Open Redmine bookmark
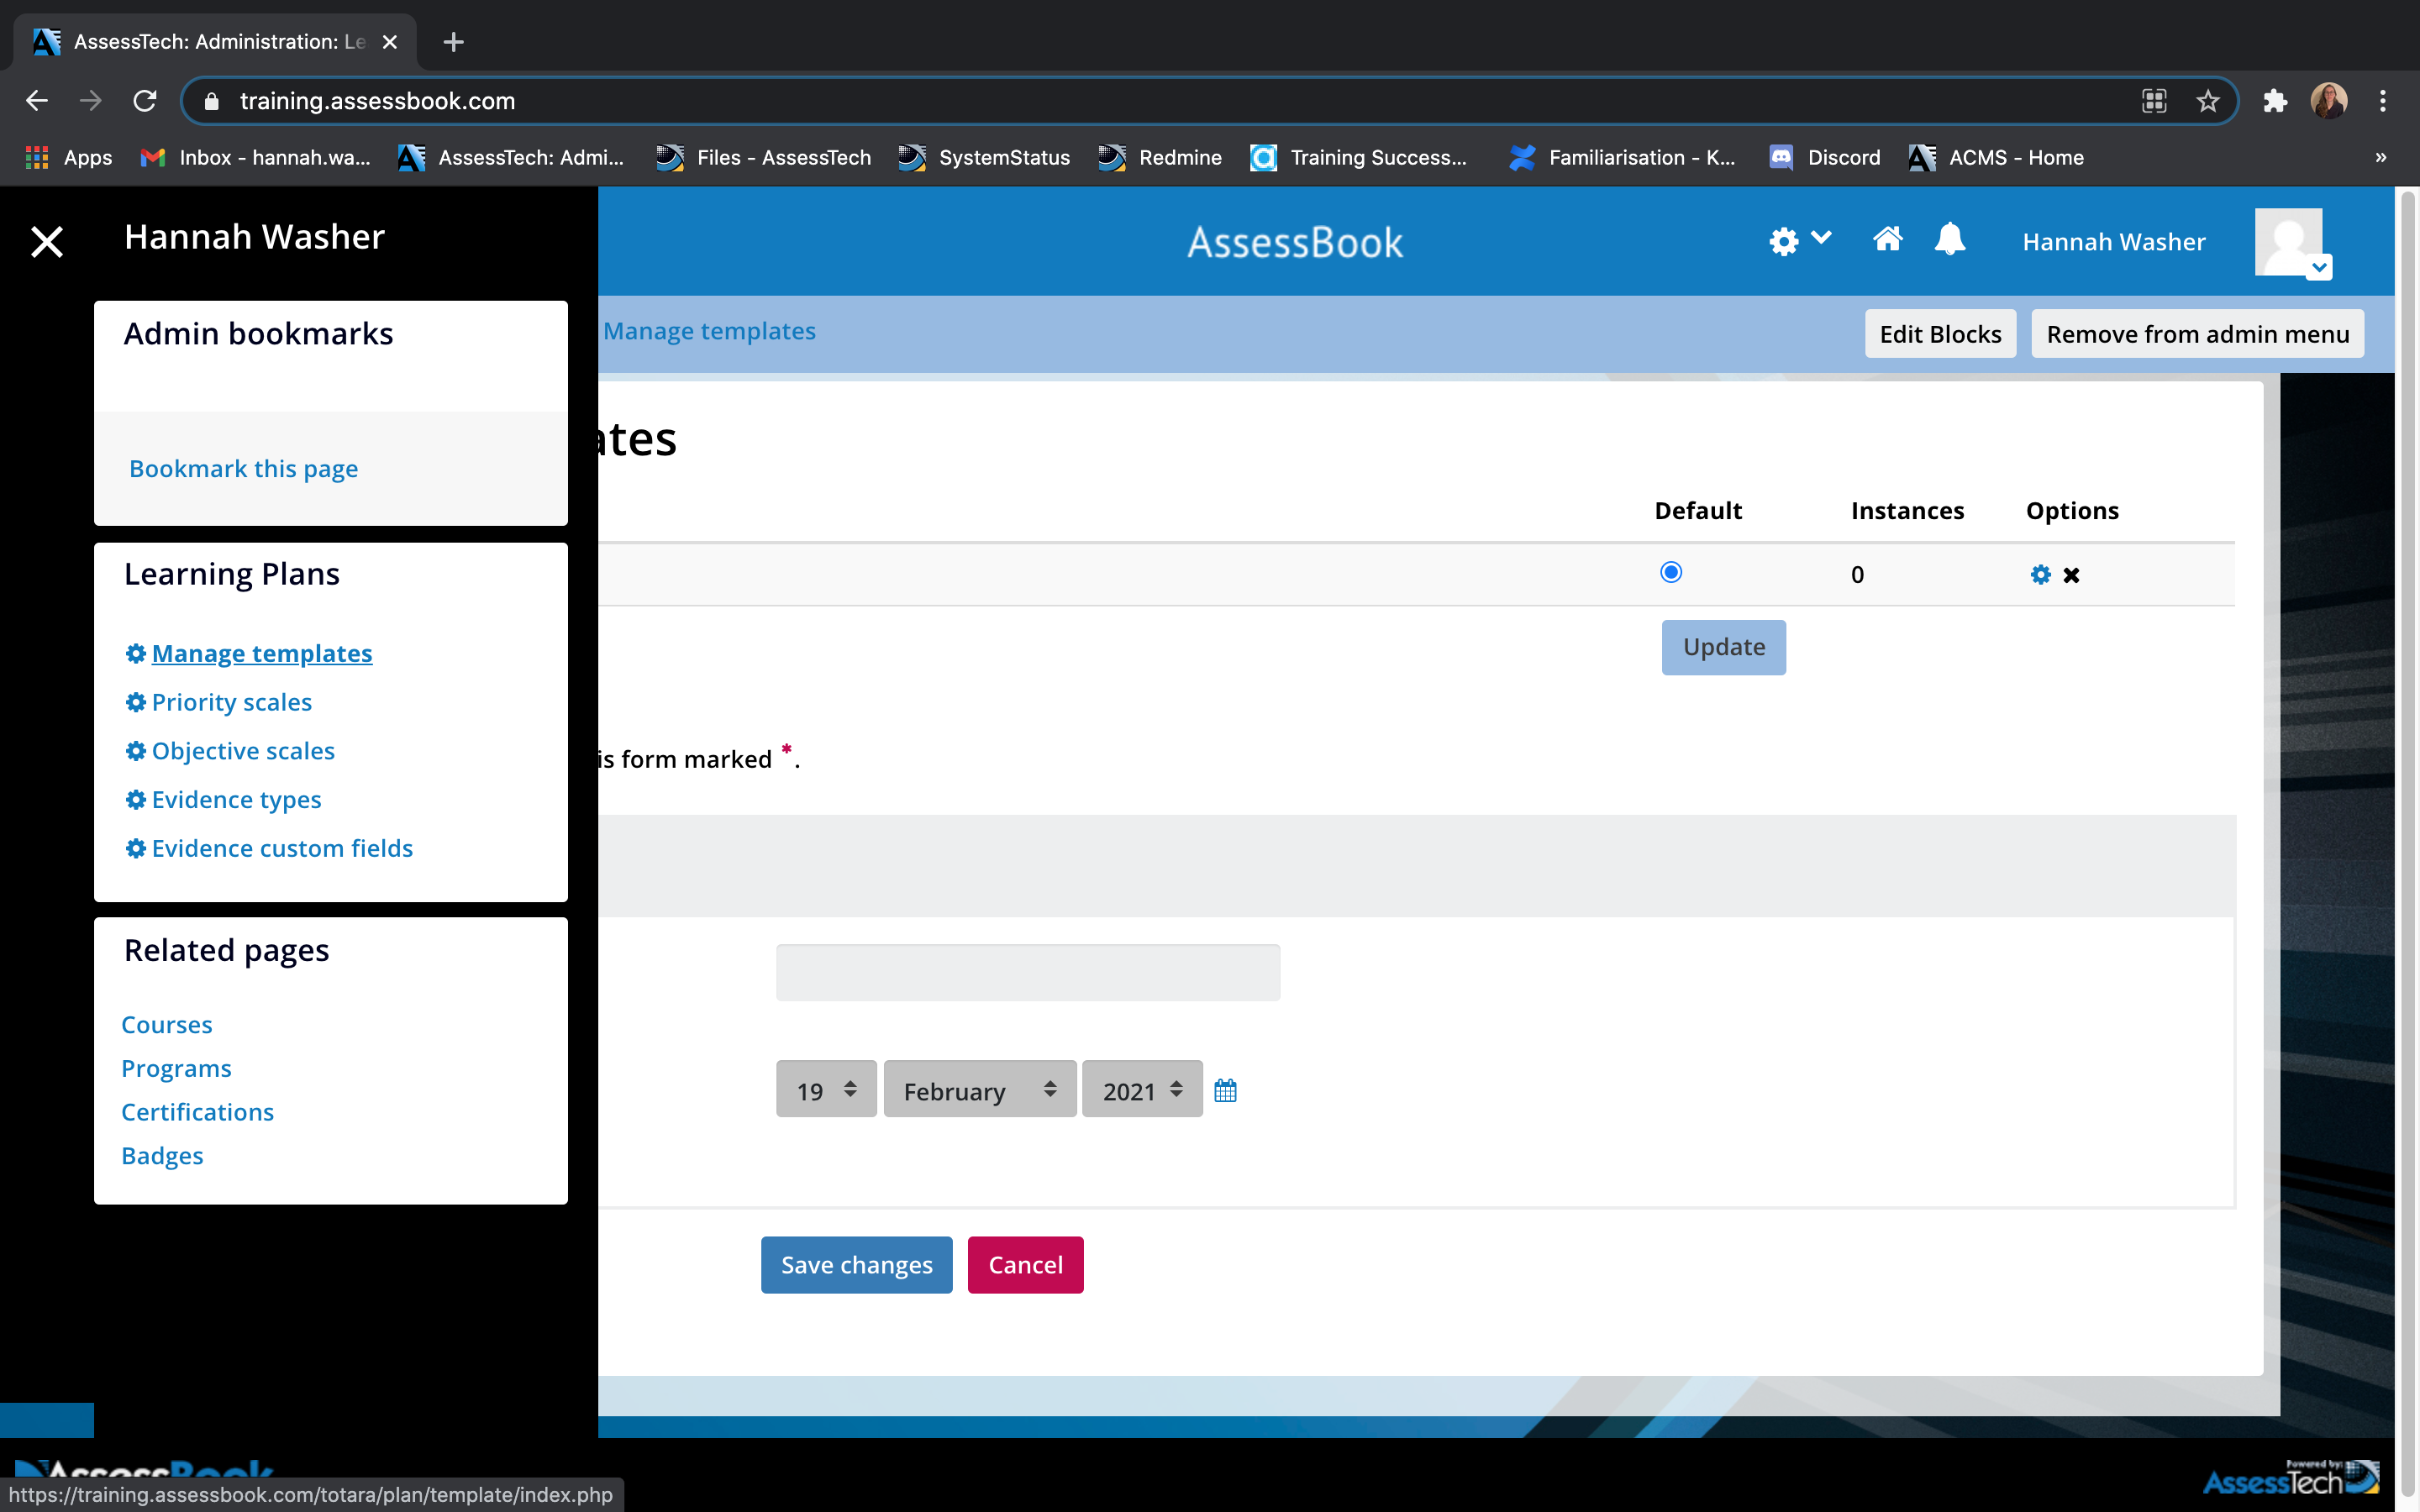This screenshot has width=2420, height=1512. coord(1160,157)
